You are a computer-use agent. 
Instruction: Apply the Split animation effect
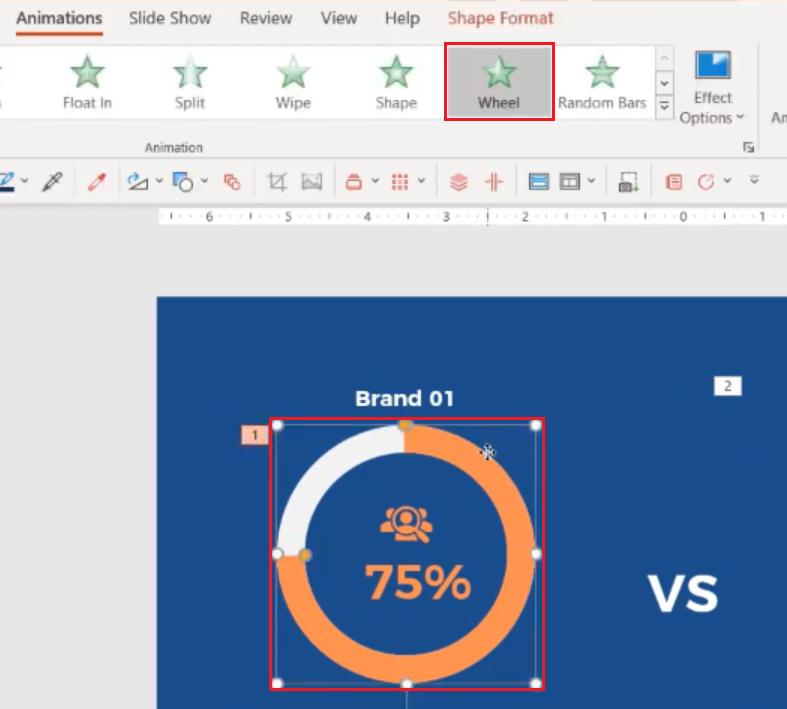click(x=190, y=82)
